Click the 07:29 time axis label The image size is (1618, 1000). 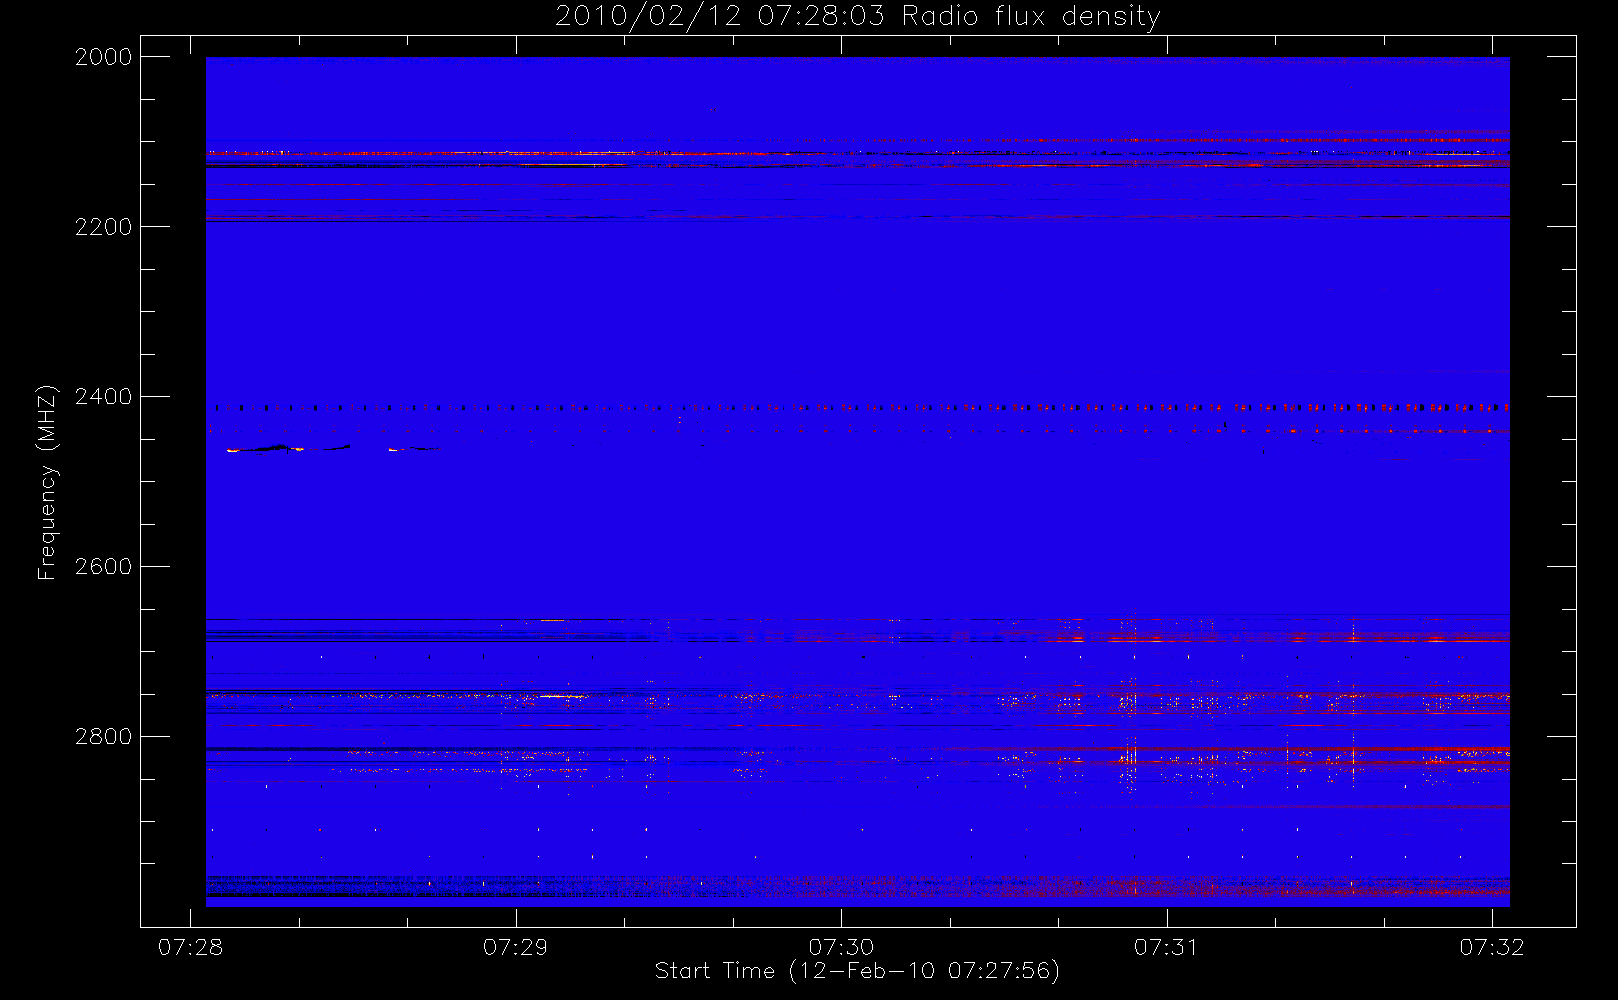click(515, 947)
